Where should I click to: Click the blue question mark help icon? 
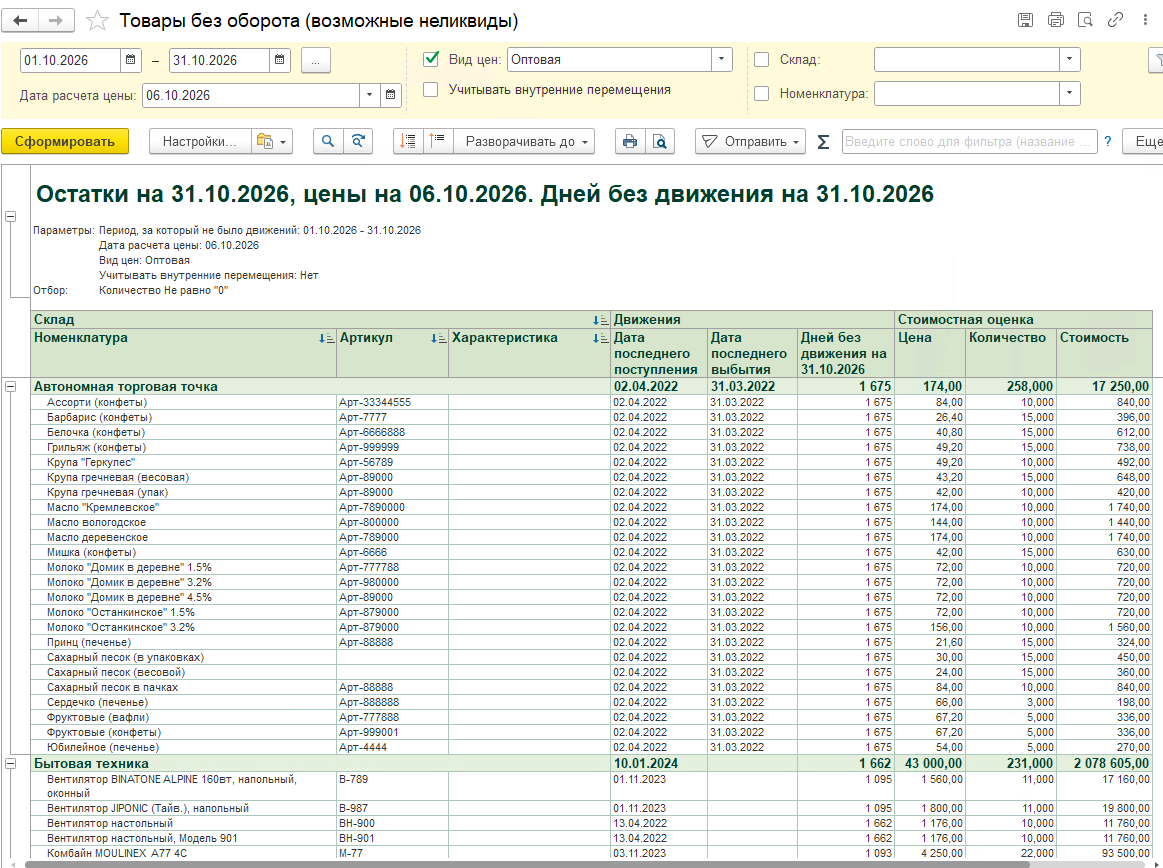tap(1107, 141)
